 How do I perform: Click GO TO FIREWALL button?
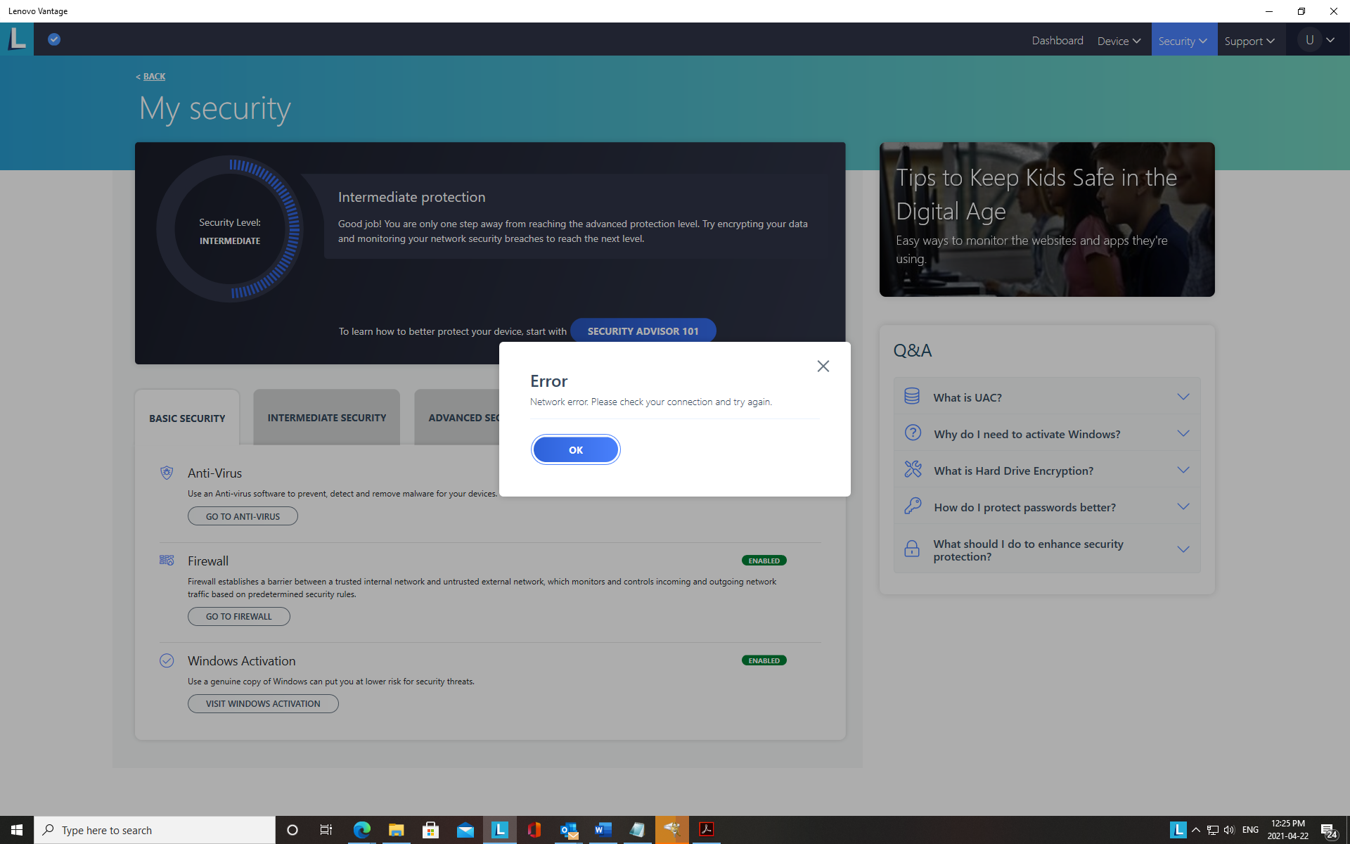[239, 616]
